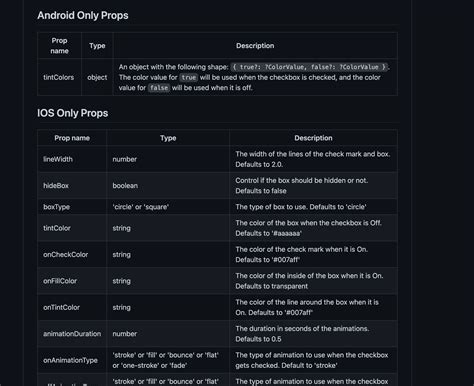Select the 'animationDuration' prop name cell

point(72,334)
